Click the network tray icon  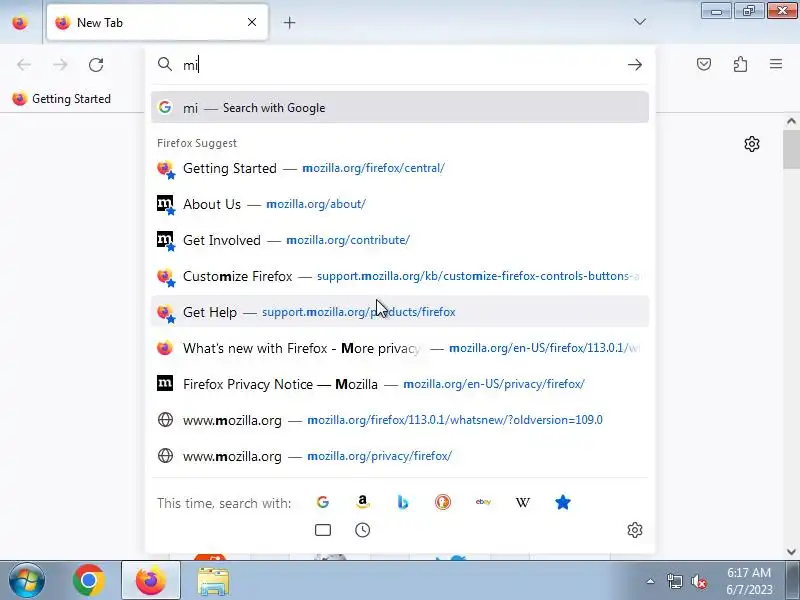click(x=674, y=581)
